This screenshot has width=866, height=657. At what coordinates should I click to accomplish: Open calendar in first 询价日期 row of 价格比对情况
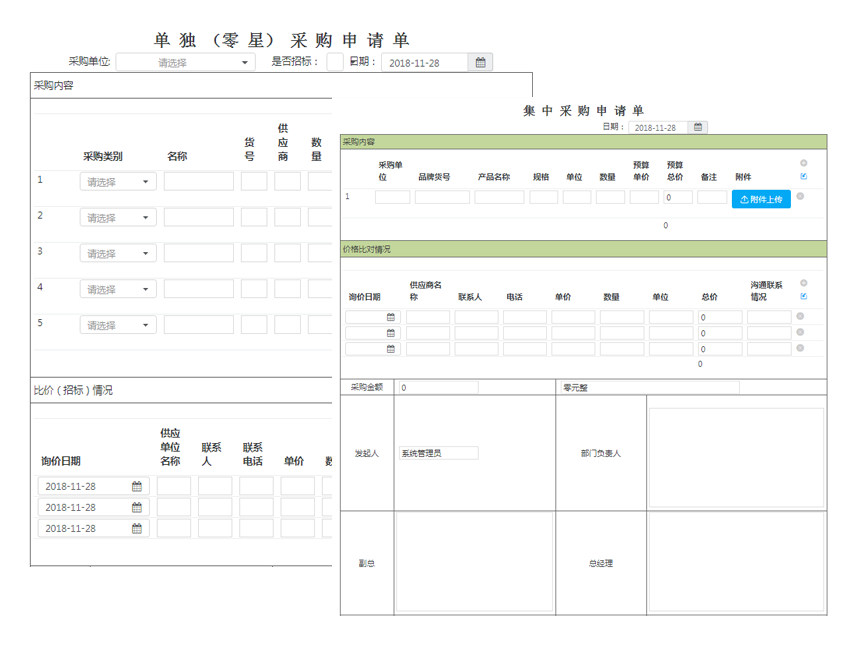tap(391, 317)
